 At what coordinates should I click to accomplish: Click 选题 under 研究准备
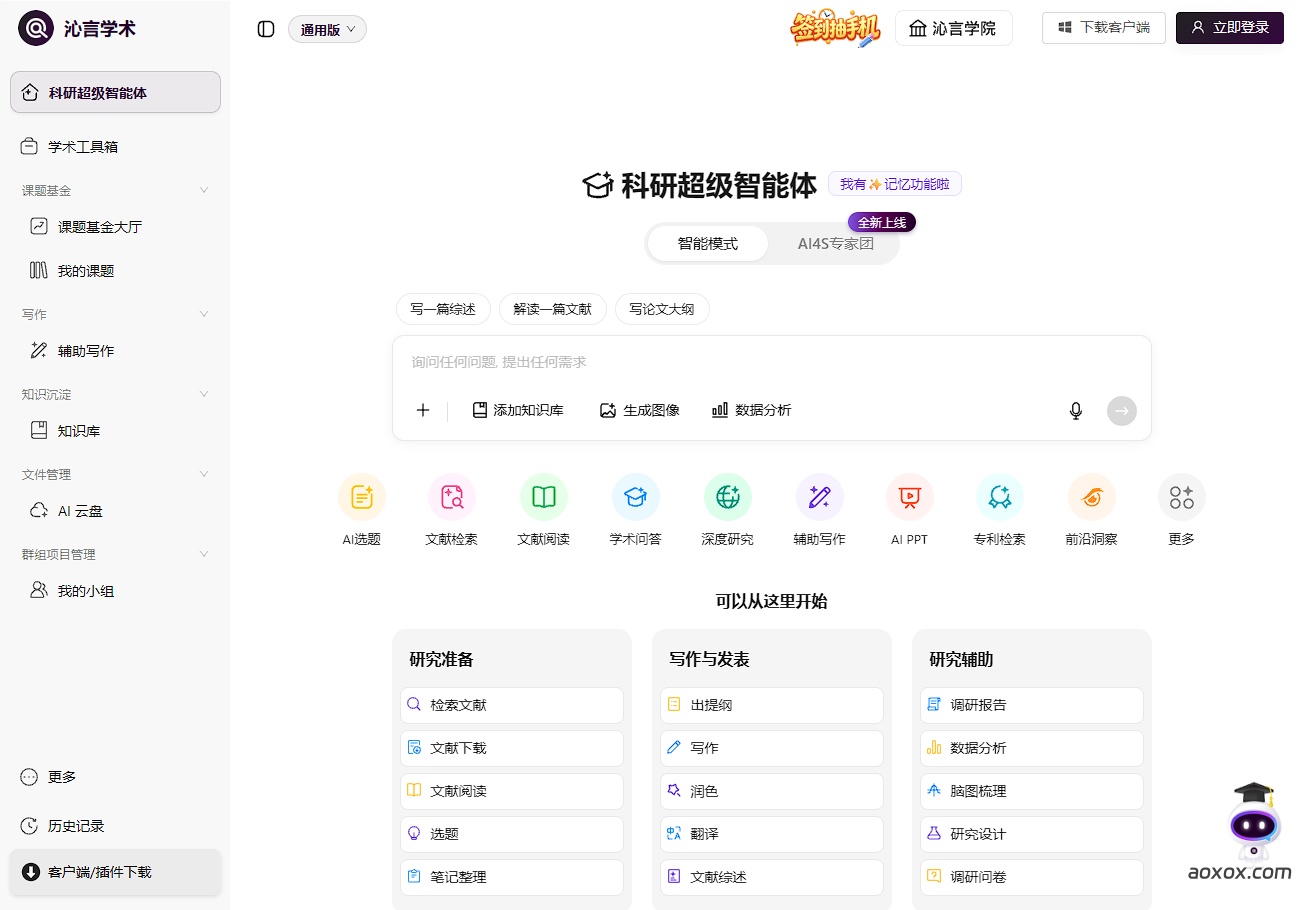[x=512, y=834]
